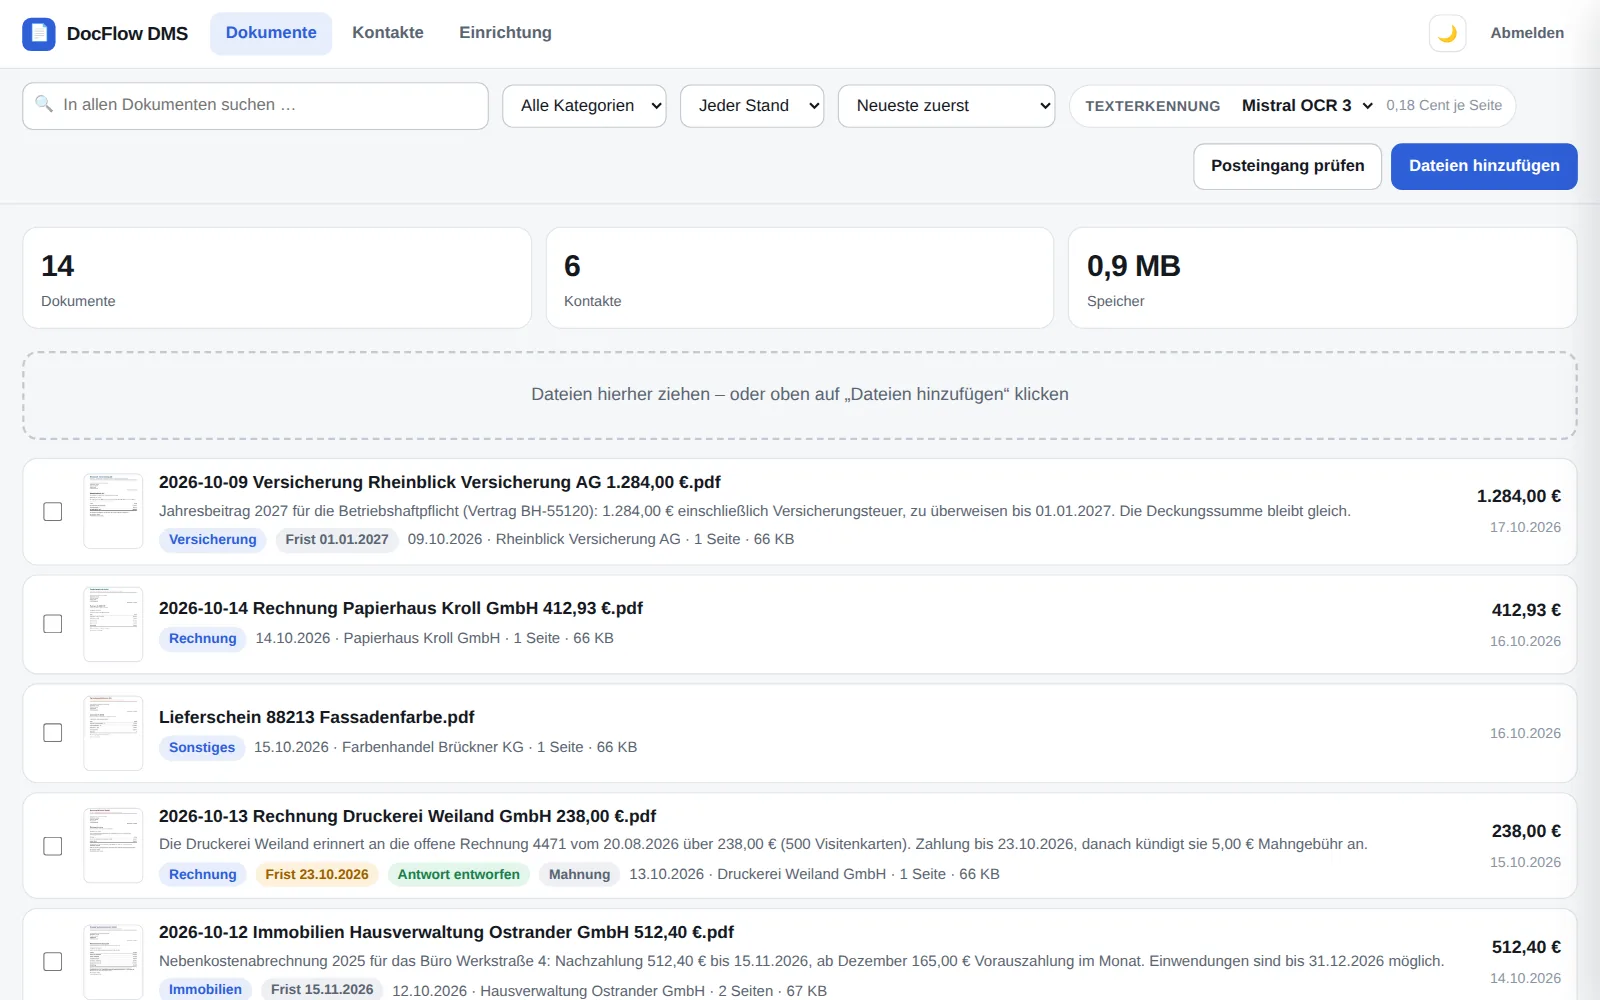Open '2026-10-12 Immobilien Hausverwaltung Ostrander' title
This screenshot has width=1600, height=1000.
(446, 932)
